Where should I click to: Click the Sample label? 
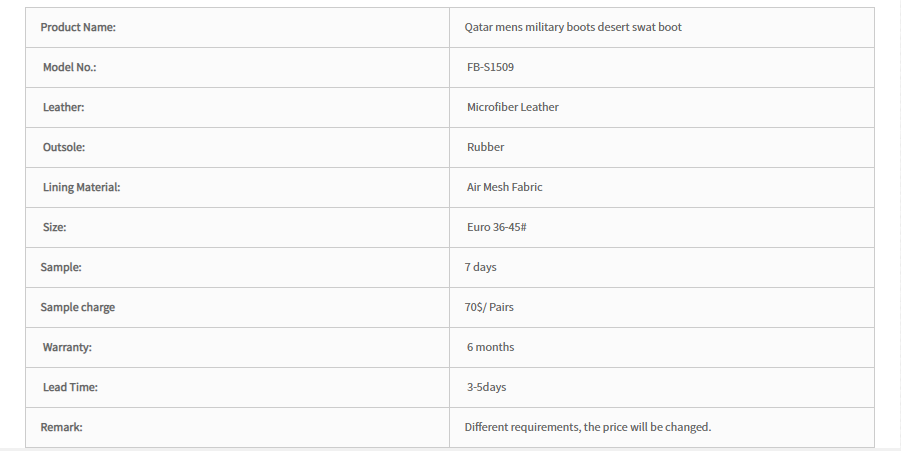coord(61,267)
